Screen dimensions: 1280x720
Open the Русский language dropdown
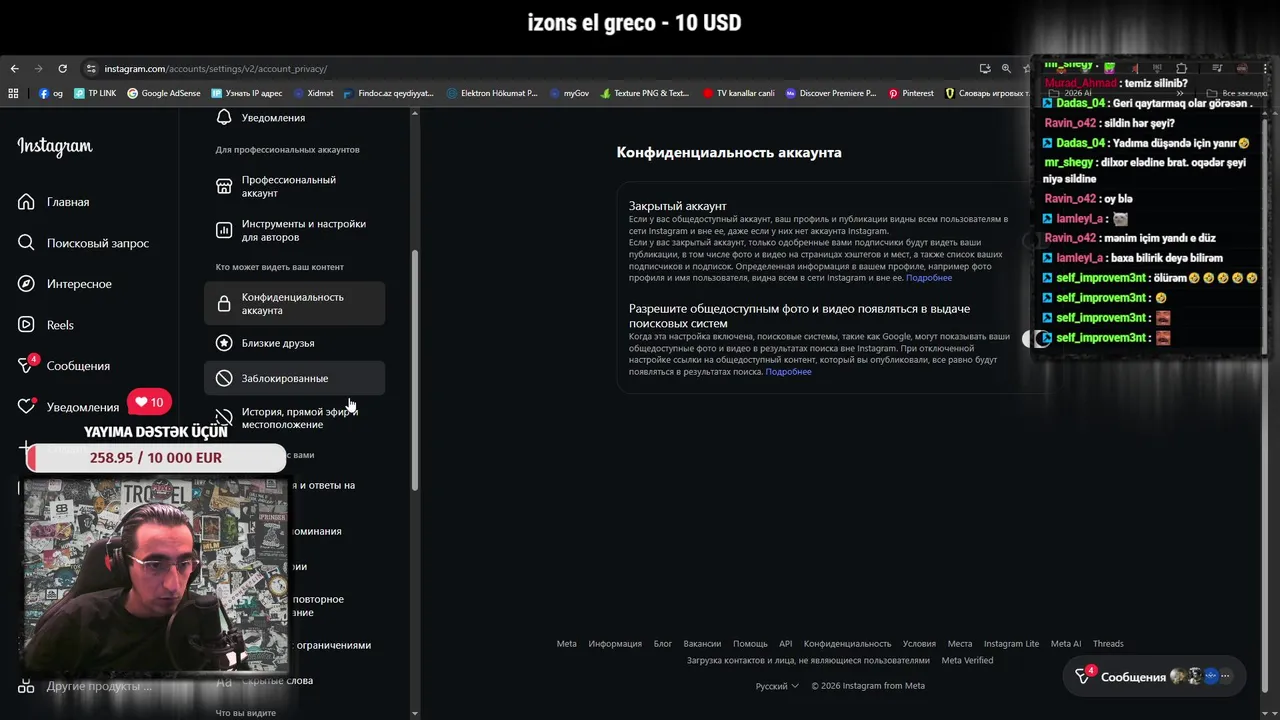[x=777, y=686]
